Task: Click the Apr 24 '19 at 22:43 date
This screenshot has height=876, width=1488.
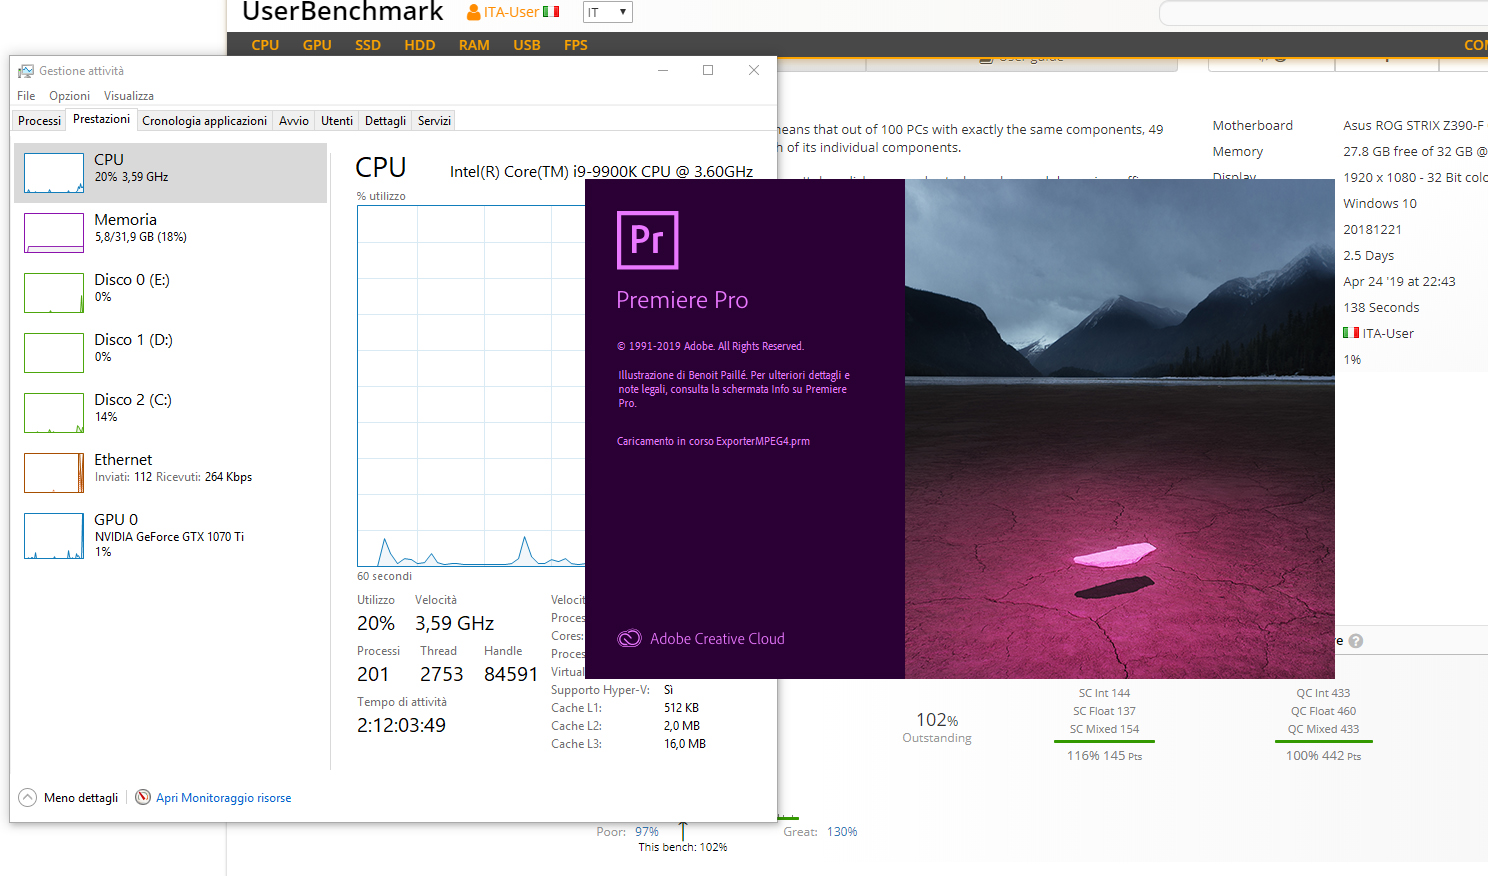Action: [x=1399, y=281]
